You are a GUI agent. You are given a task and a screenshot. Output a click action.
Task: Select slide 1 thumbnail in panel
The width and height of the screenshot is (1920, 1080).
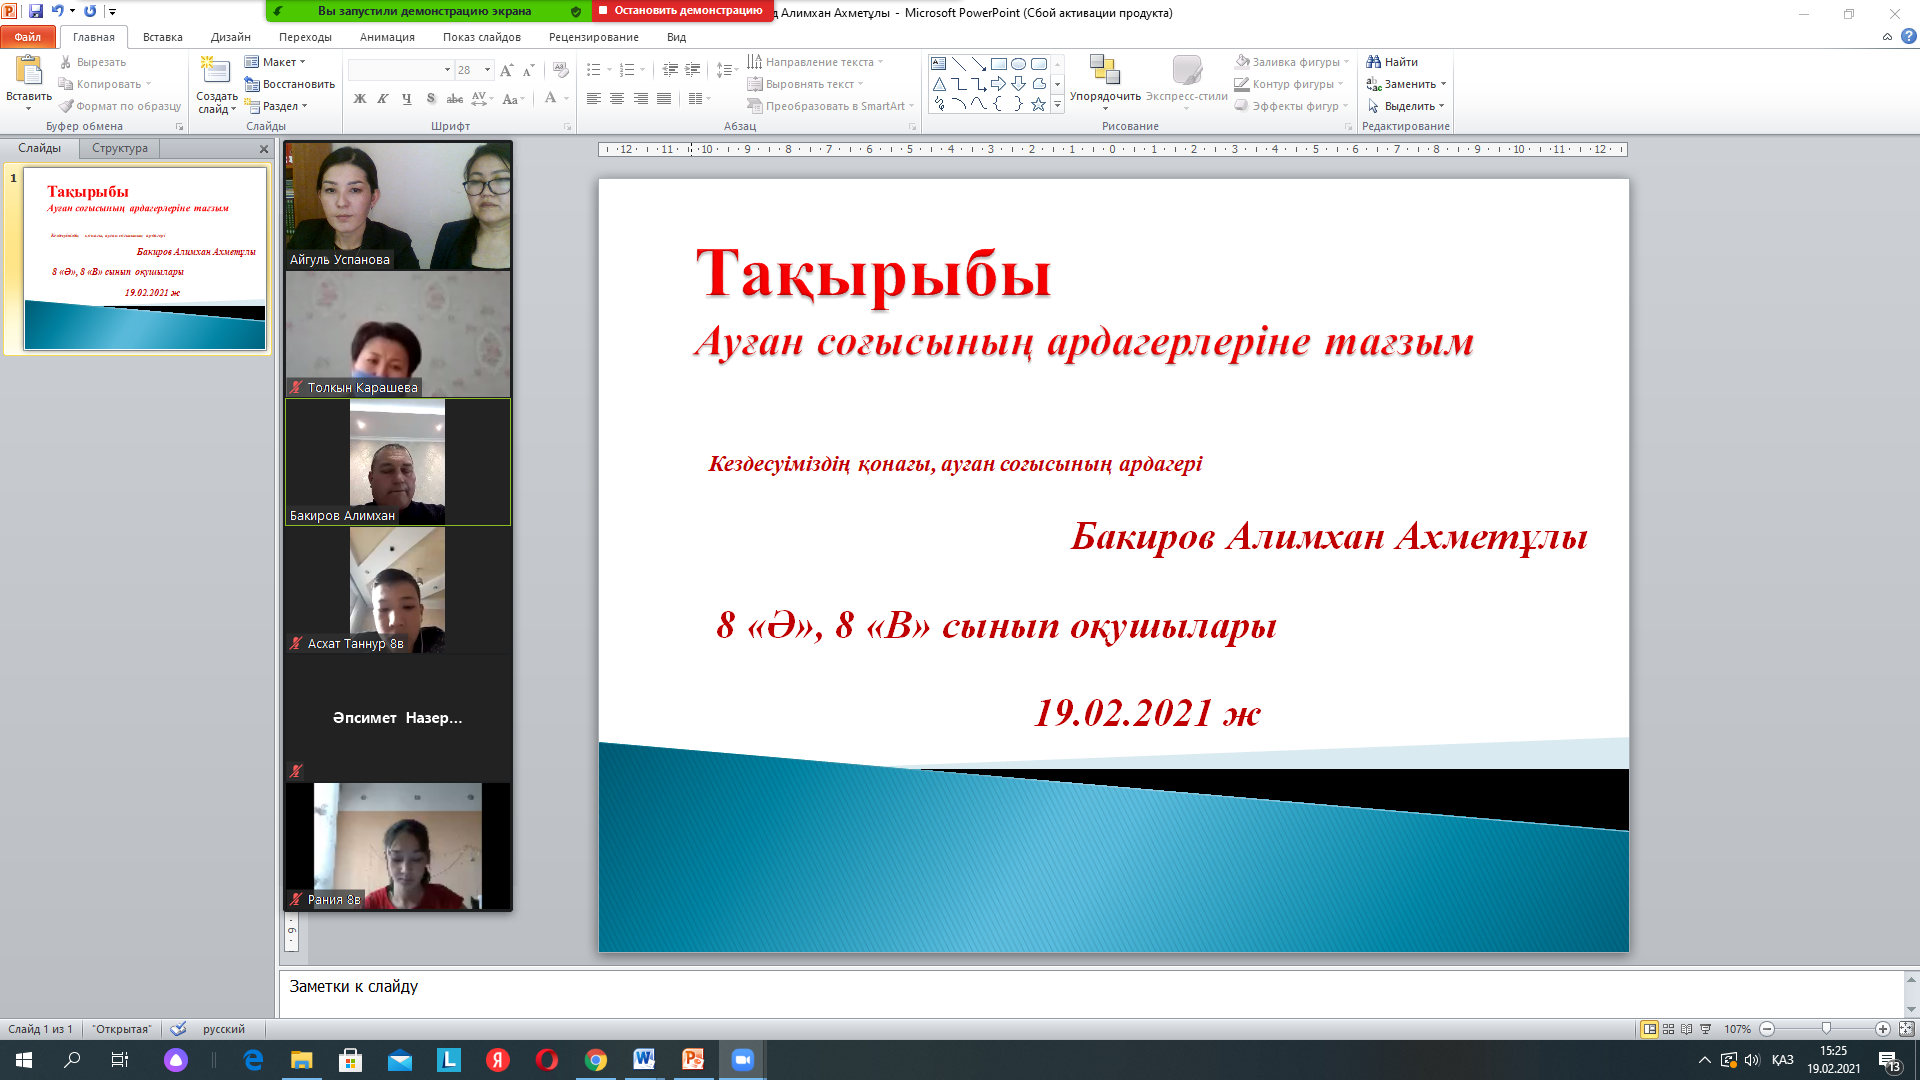pyautogui.click(x=145, y=258)
